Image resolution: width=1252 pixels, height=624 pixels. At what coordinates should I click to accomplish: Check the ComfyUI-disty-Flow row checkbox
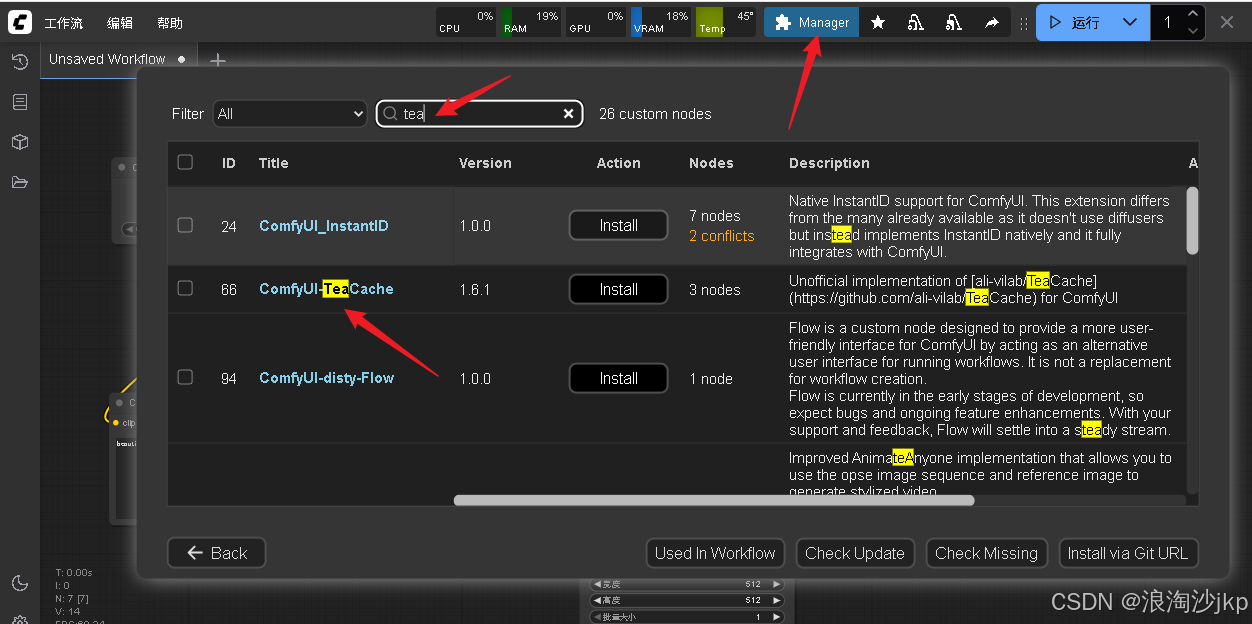(185, 377)
